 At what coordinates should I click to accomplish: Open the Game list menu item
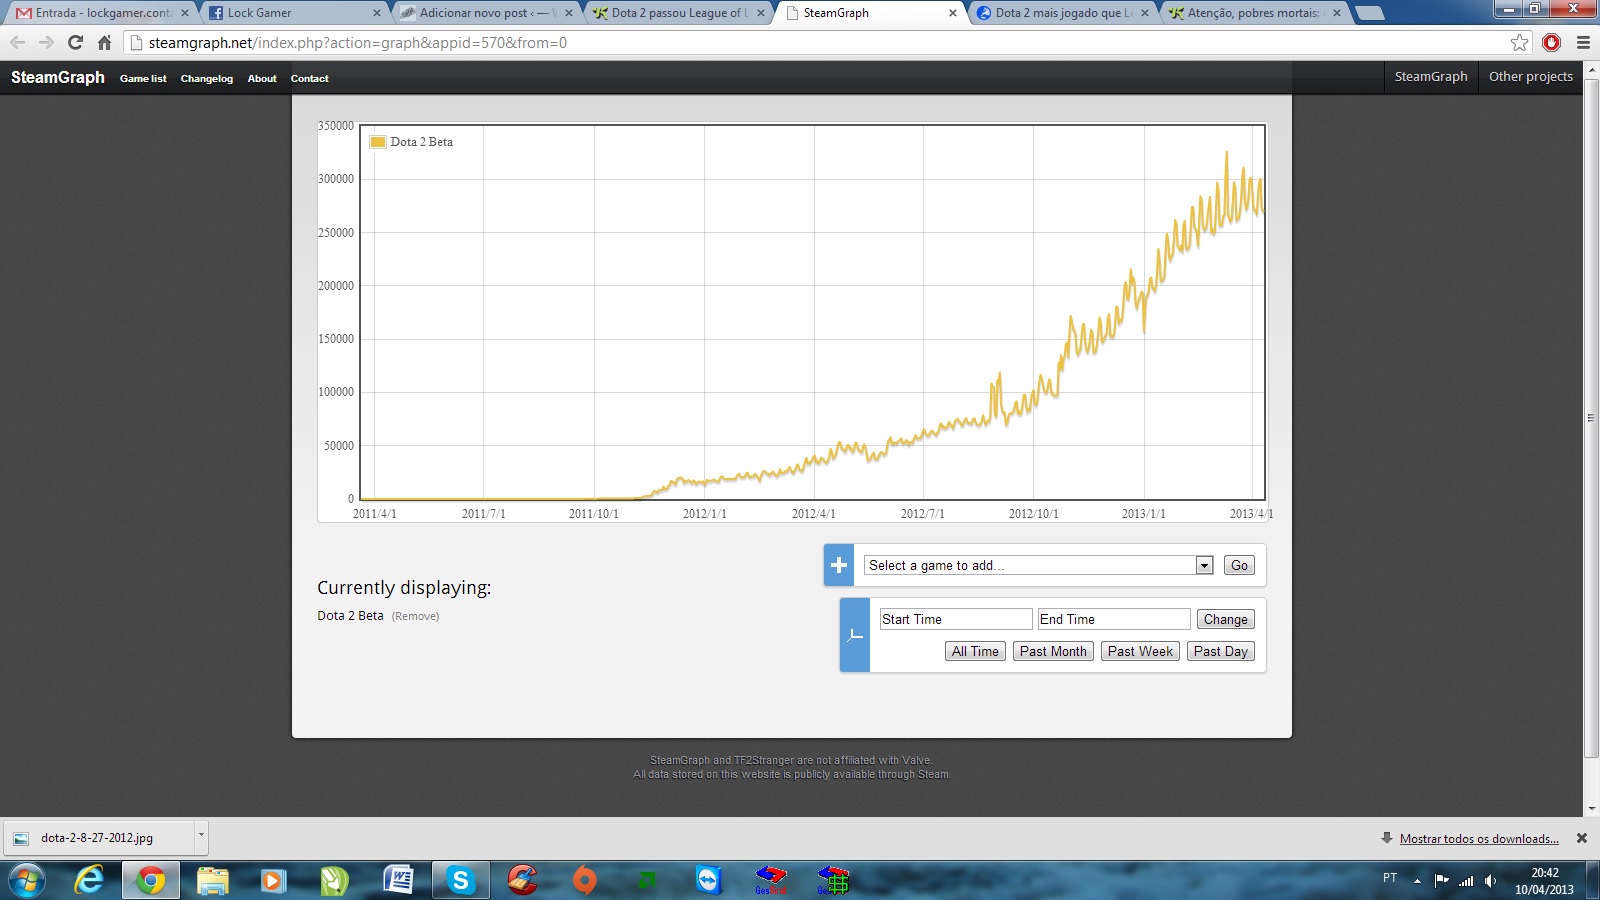coord(143,79)
